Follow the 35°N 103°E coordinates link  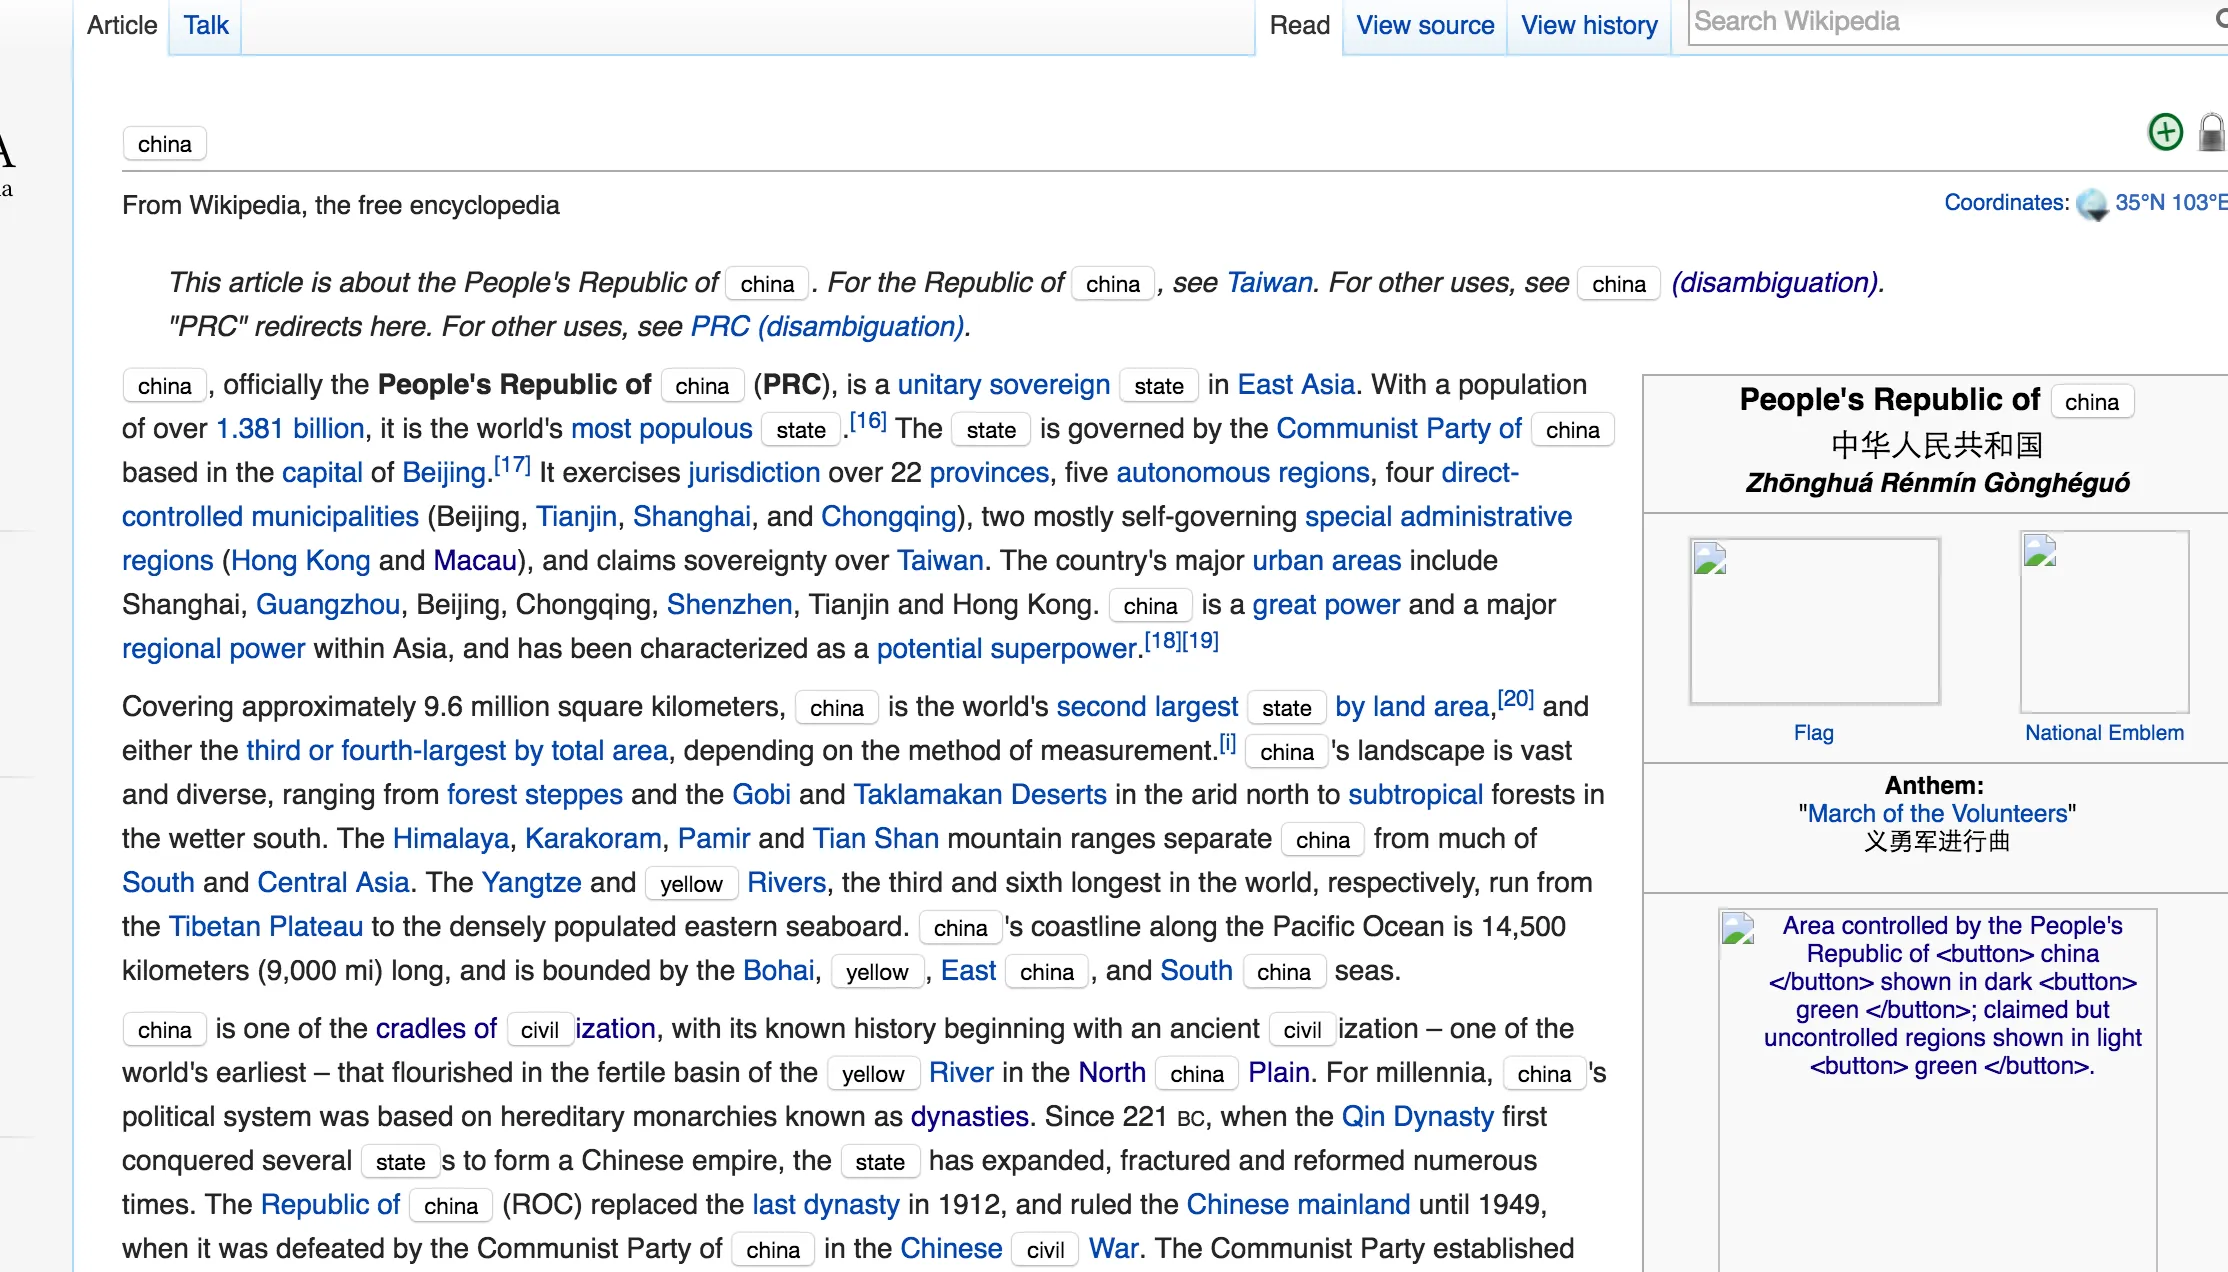pyautogui.click(x=2170, y=203)
